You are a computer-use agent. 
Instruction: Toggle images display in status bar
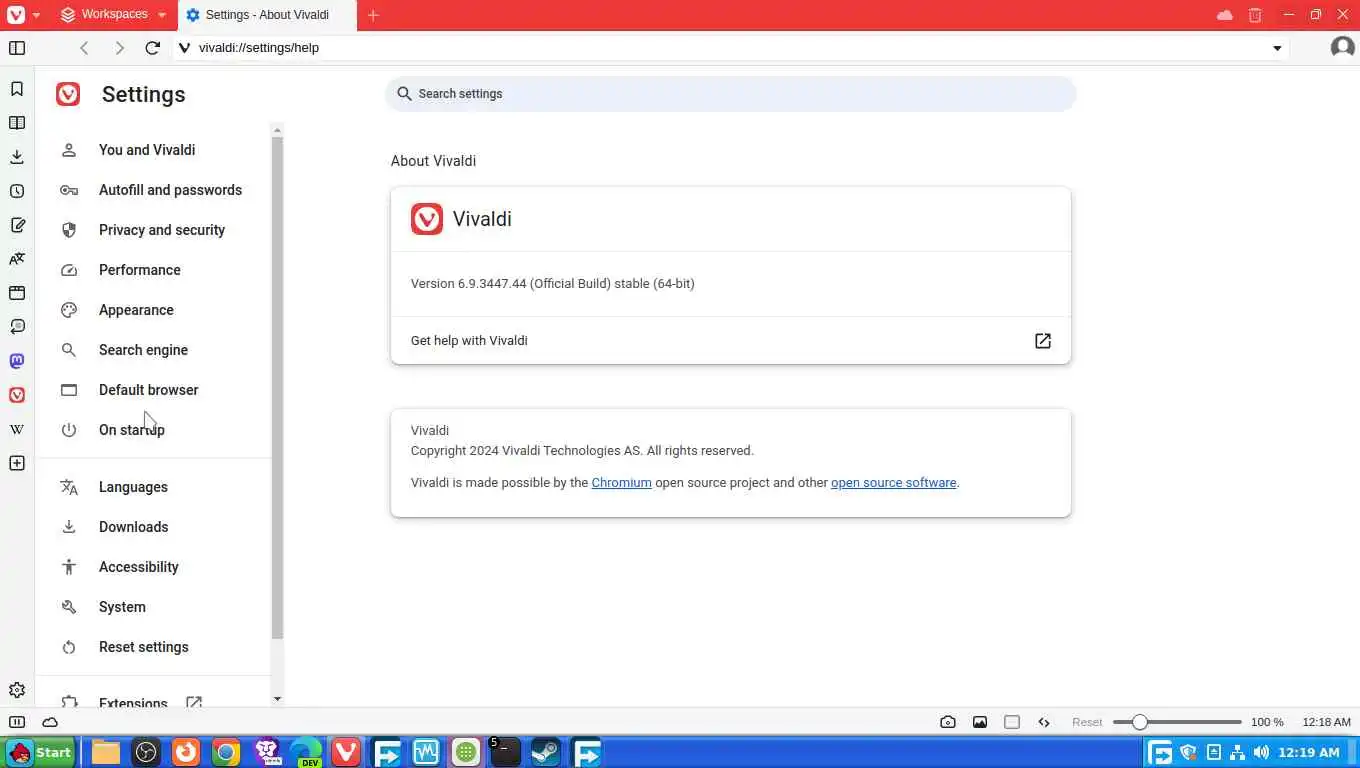point(980,722)
